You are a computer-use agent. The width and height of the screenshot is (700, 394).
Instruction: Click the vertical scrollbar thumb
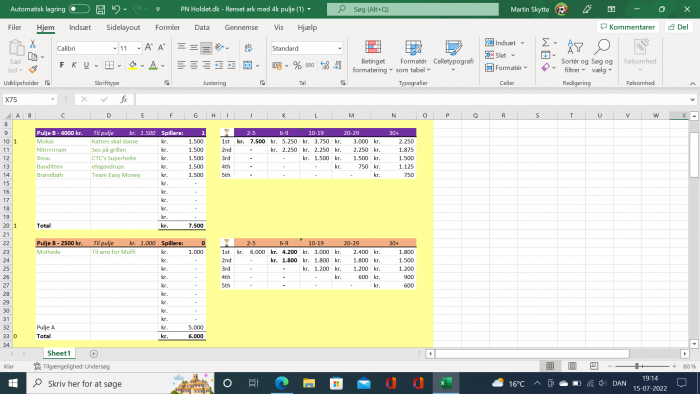(694, 155)
